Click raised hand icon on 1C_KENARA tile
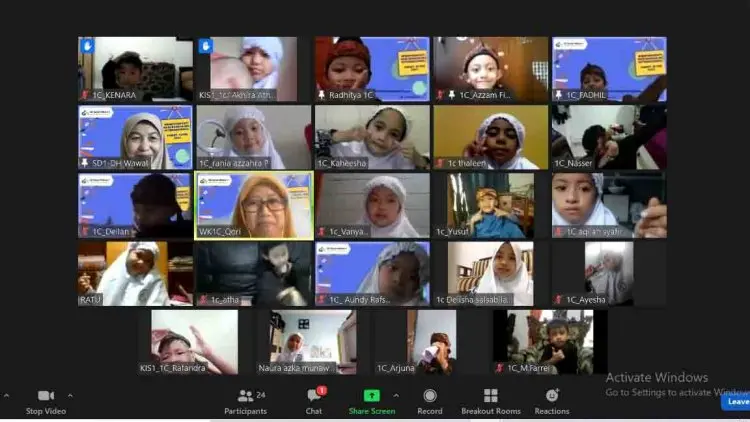This screenshot has width=750, height=422. click(87, 46)
